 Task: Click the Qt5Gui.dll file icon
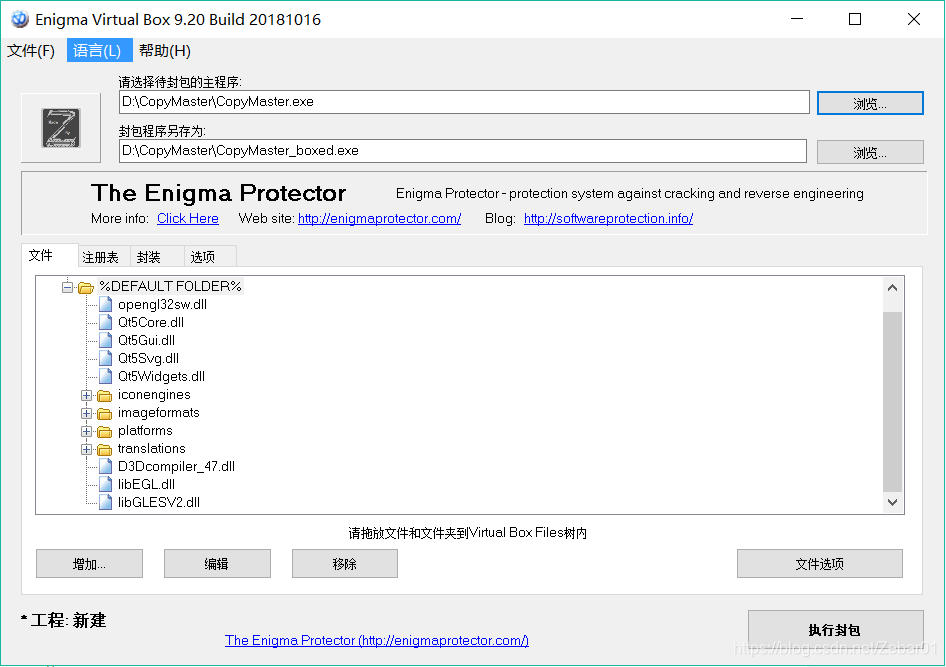click(x=105, y=341)
